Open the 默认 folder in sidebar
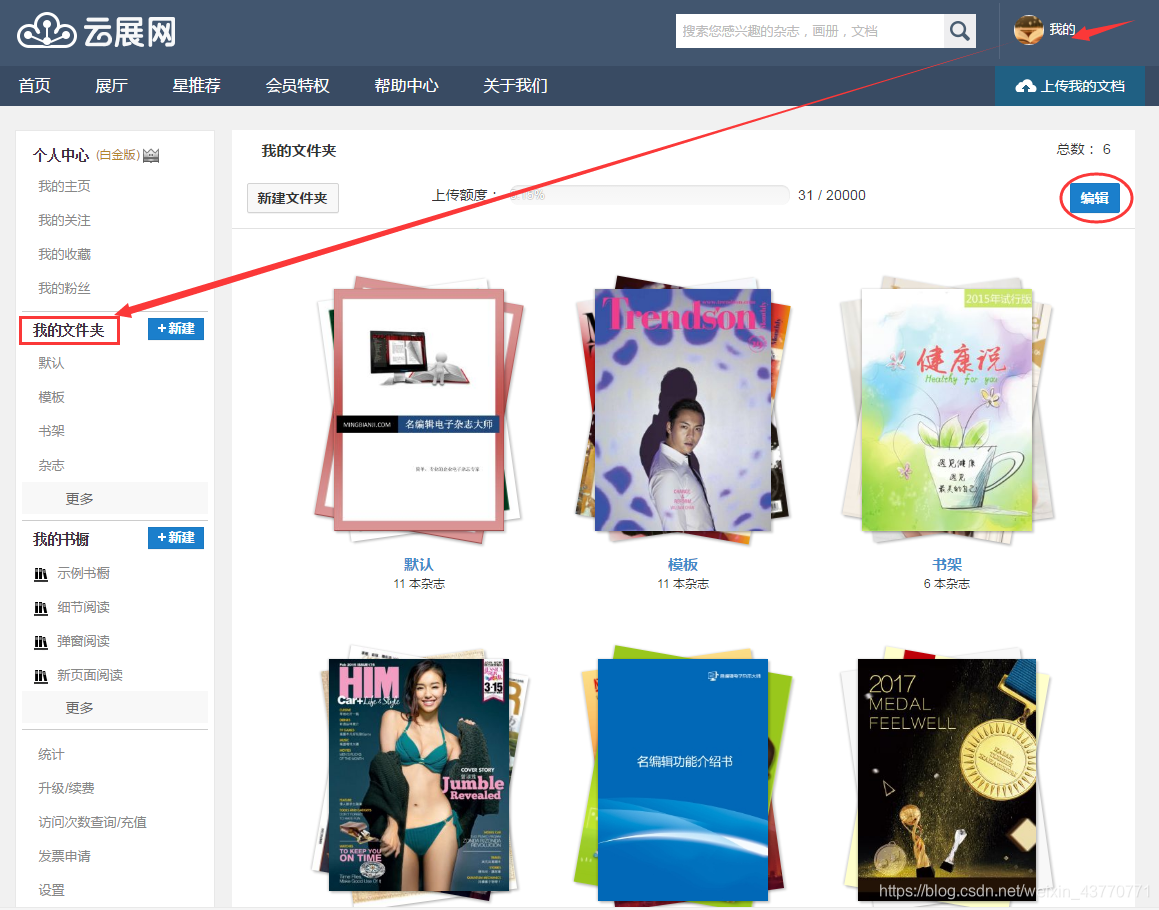 [52, 363]
